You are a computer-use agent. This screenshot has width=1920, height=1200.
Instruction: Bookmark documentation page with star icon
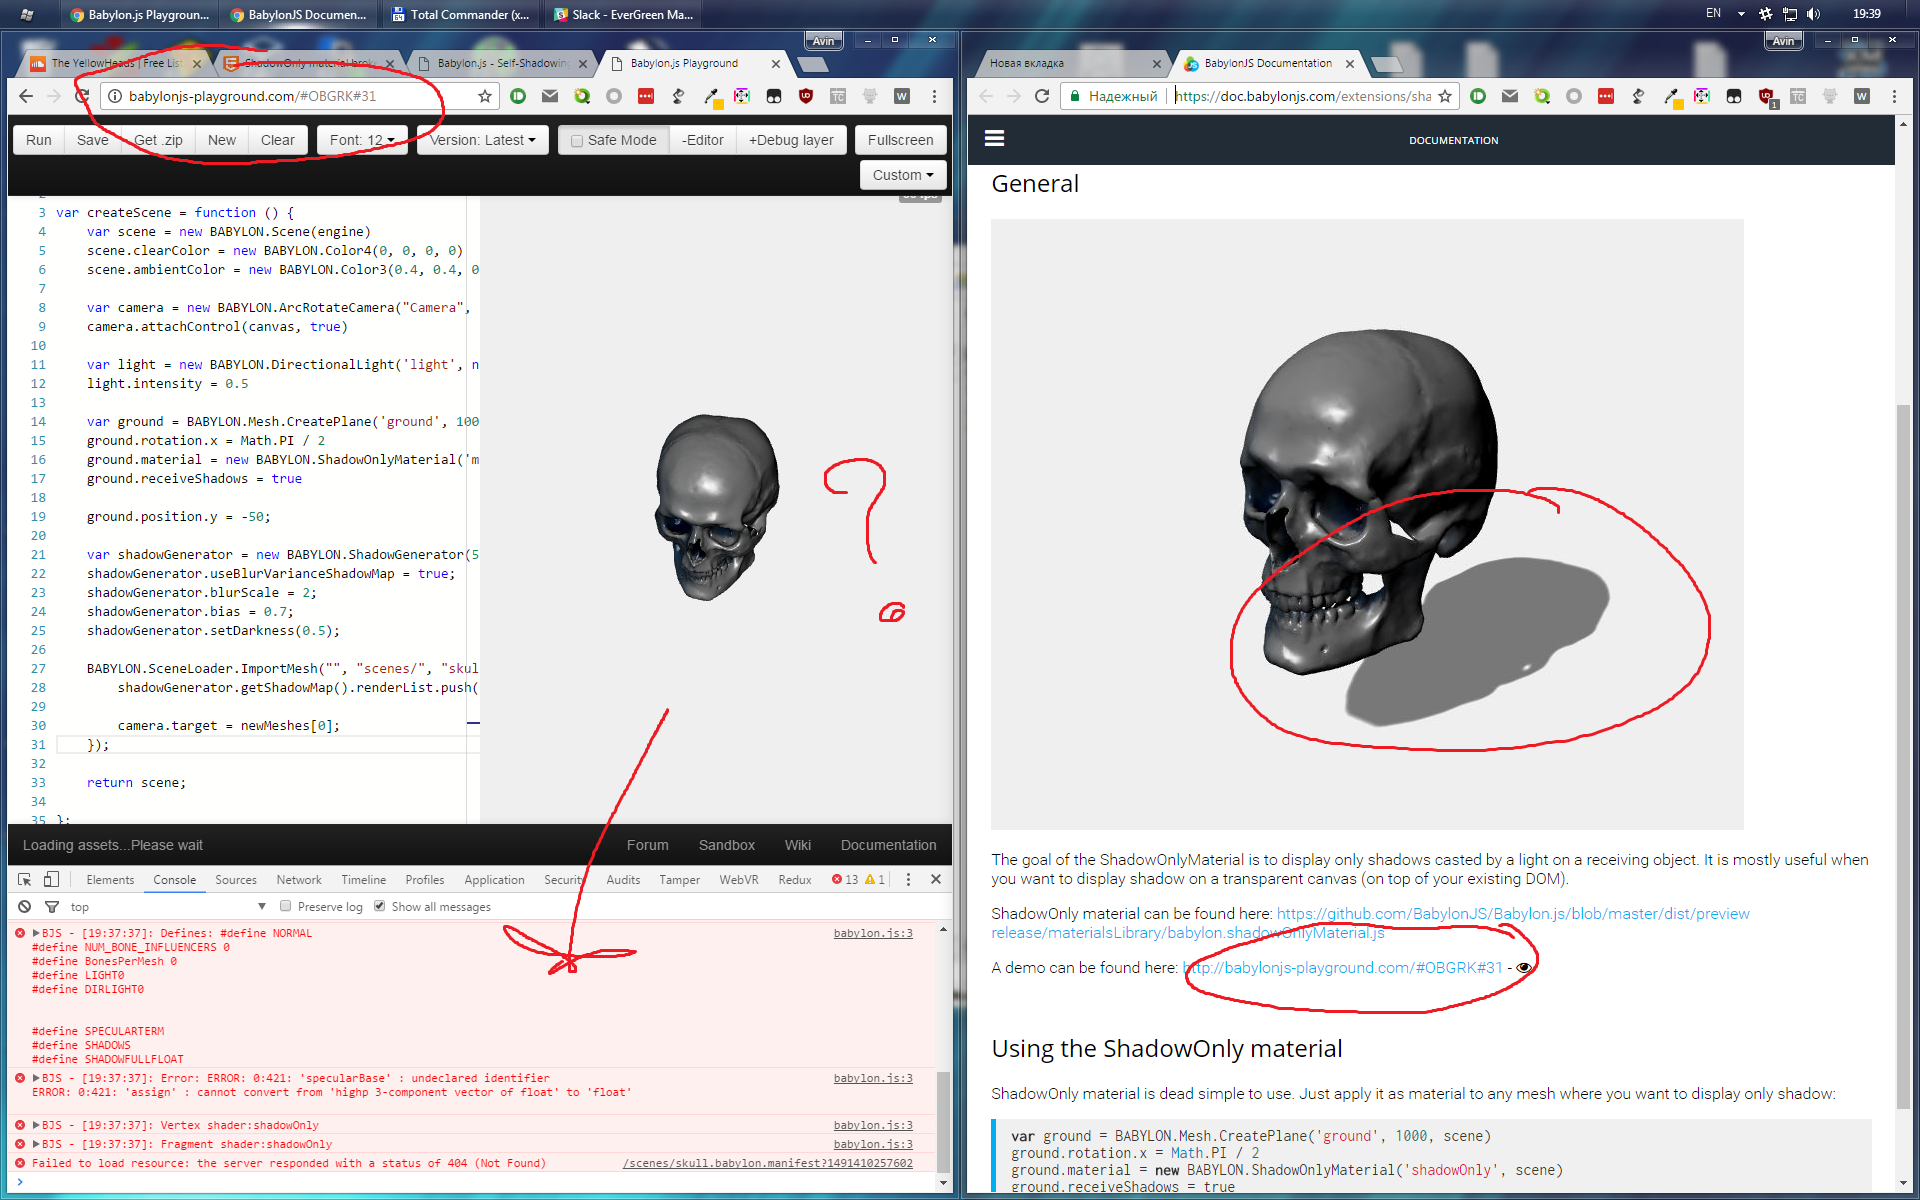(x=1445, y=96)
